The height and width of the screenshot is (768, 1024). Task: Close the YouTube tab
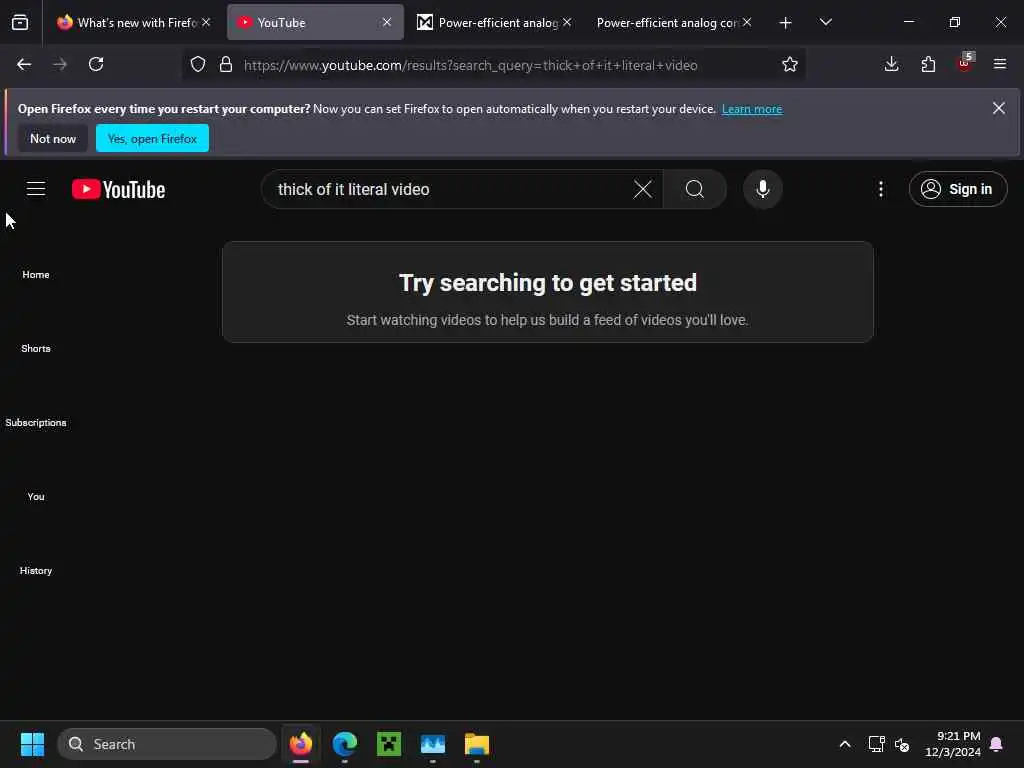[x=387, y=22]
